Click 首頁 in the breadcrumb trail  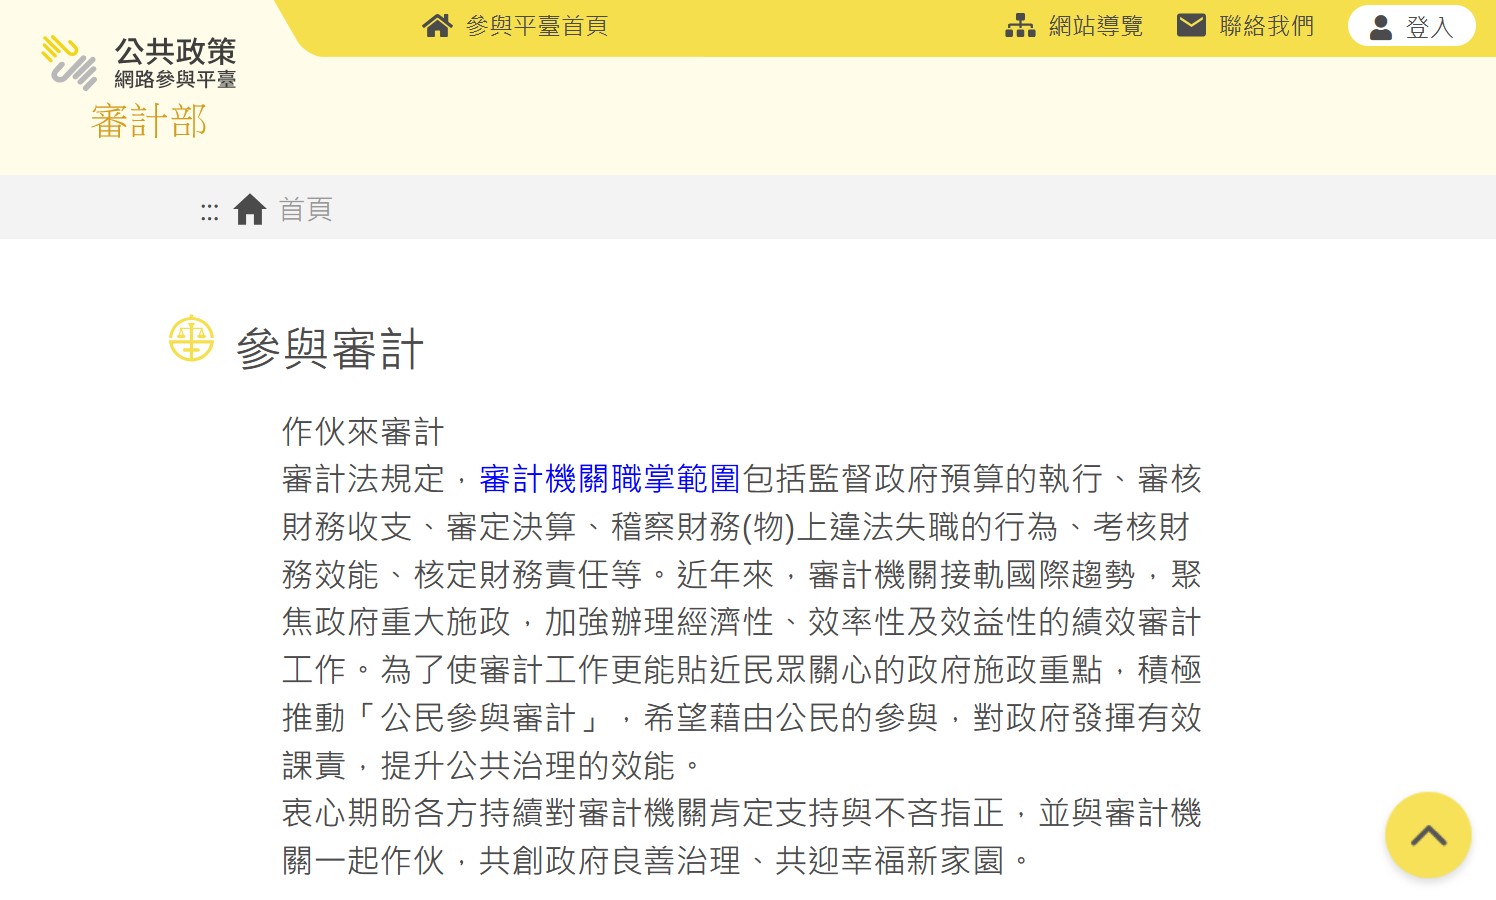[x=305, y=210]
